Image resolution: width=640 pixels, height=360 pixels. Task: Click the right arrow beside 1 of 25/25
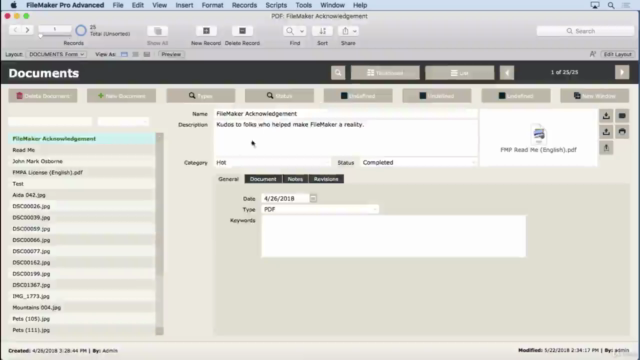click(x=622, y=73)
